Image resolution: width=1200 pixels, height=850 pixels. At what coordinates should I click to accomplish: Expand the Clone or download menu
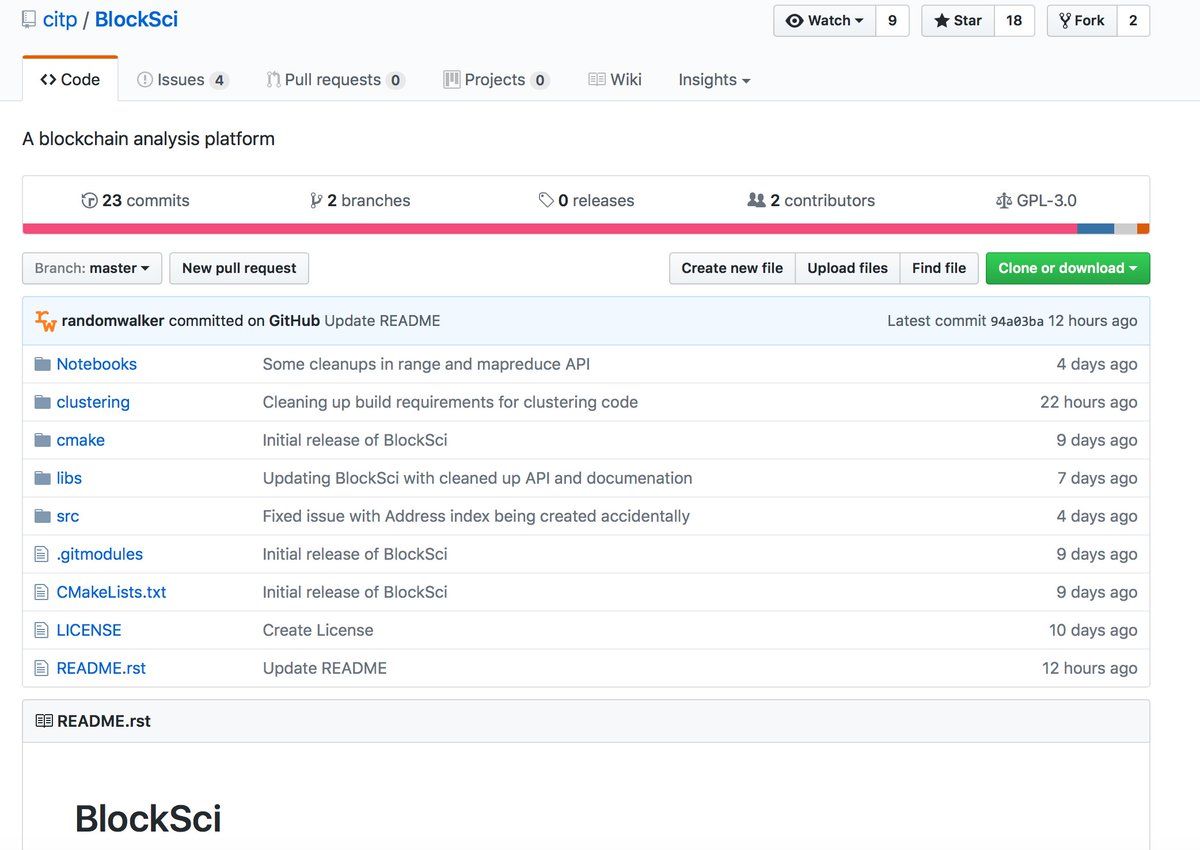[1068, 268]
